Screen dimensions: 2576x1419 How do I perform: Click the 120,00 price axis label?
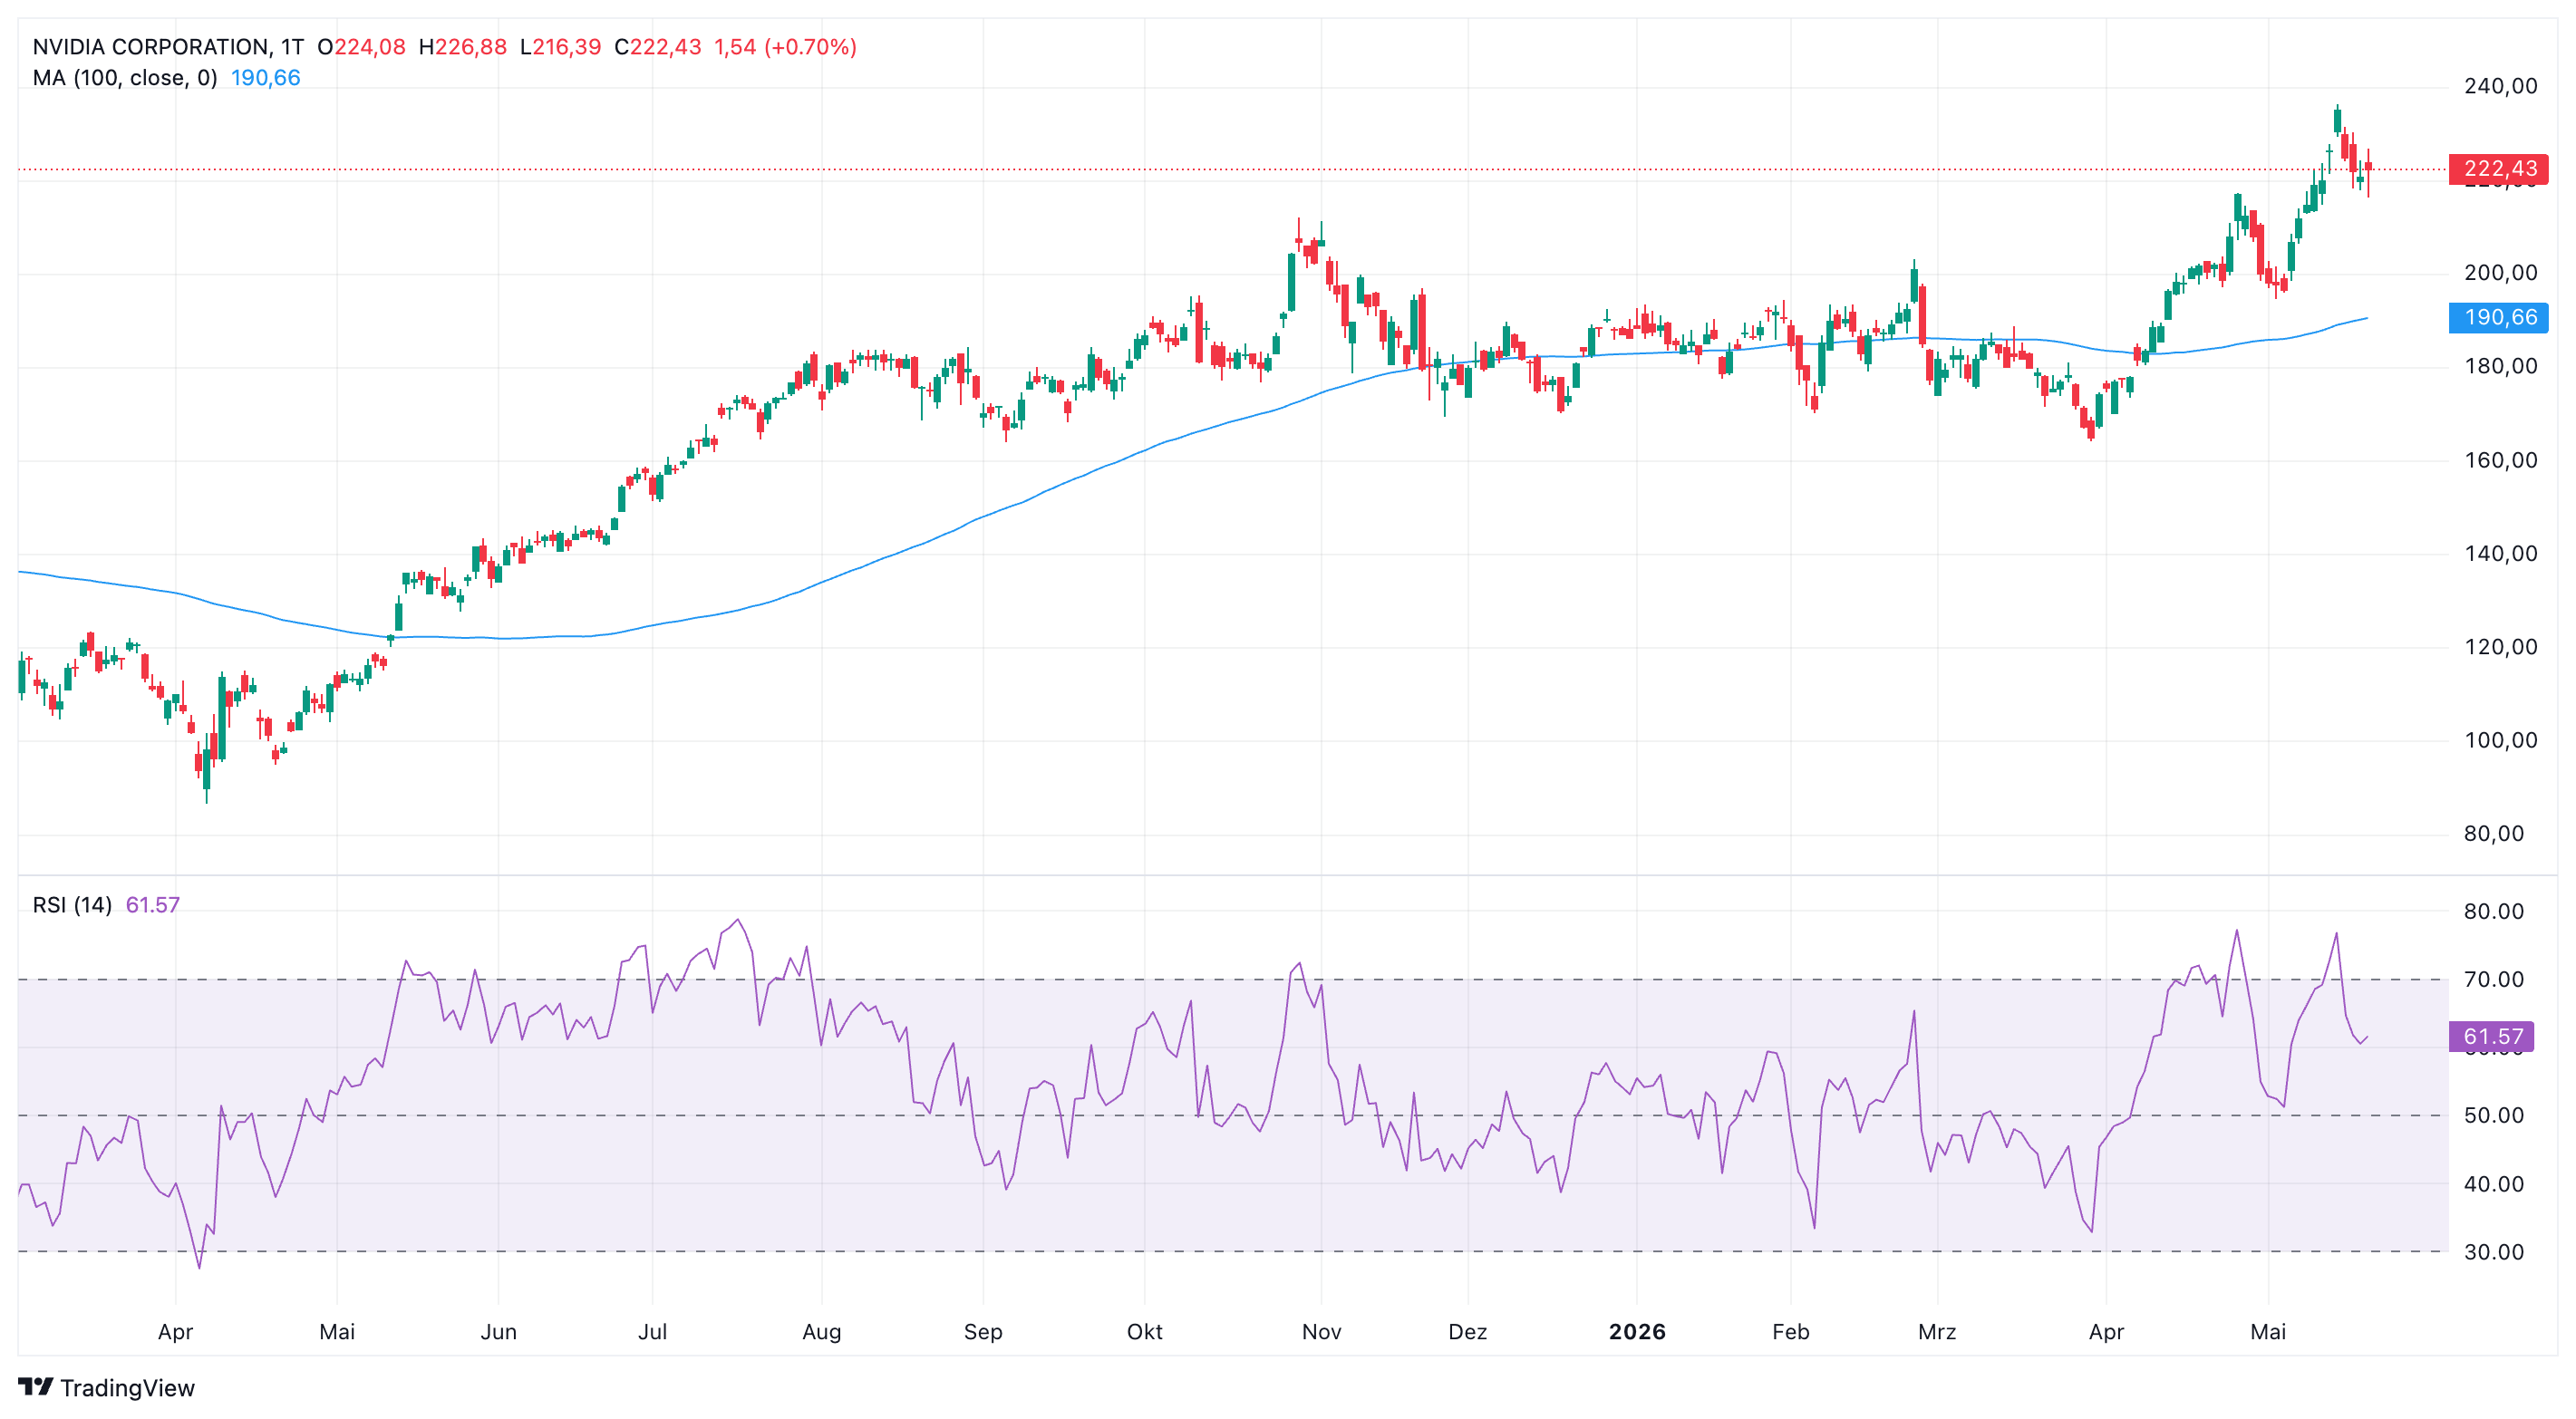point(2500,647)
